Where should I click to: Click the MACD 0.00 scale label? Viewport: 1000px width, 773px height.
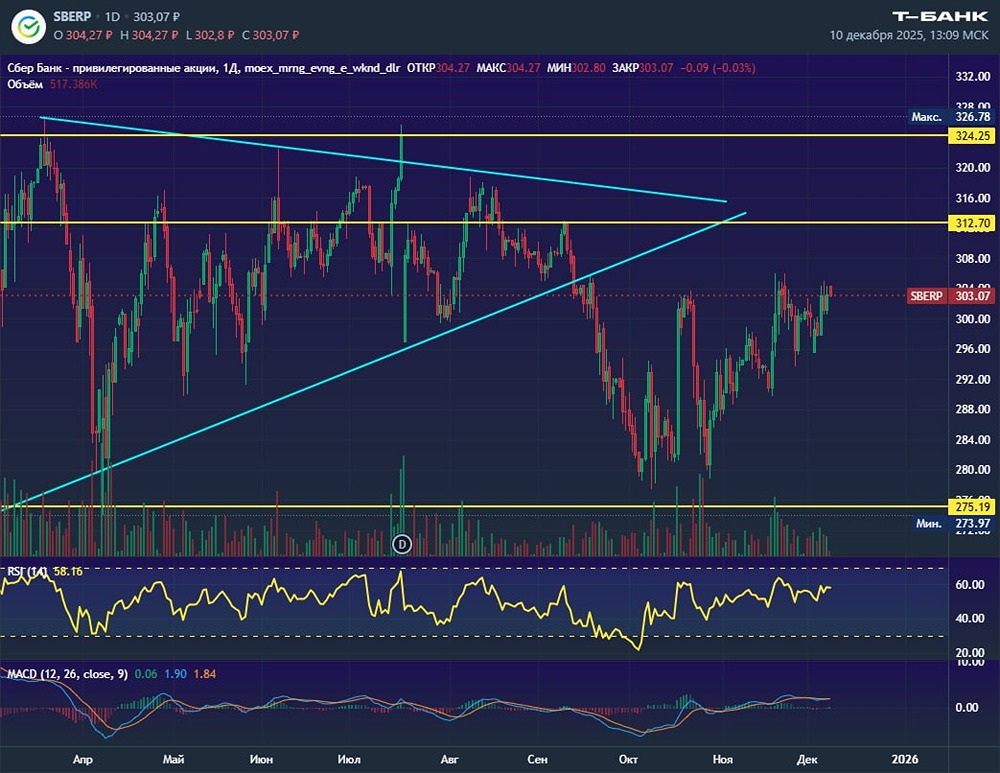pyautogui.click(x=967, y=707)
